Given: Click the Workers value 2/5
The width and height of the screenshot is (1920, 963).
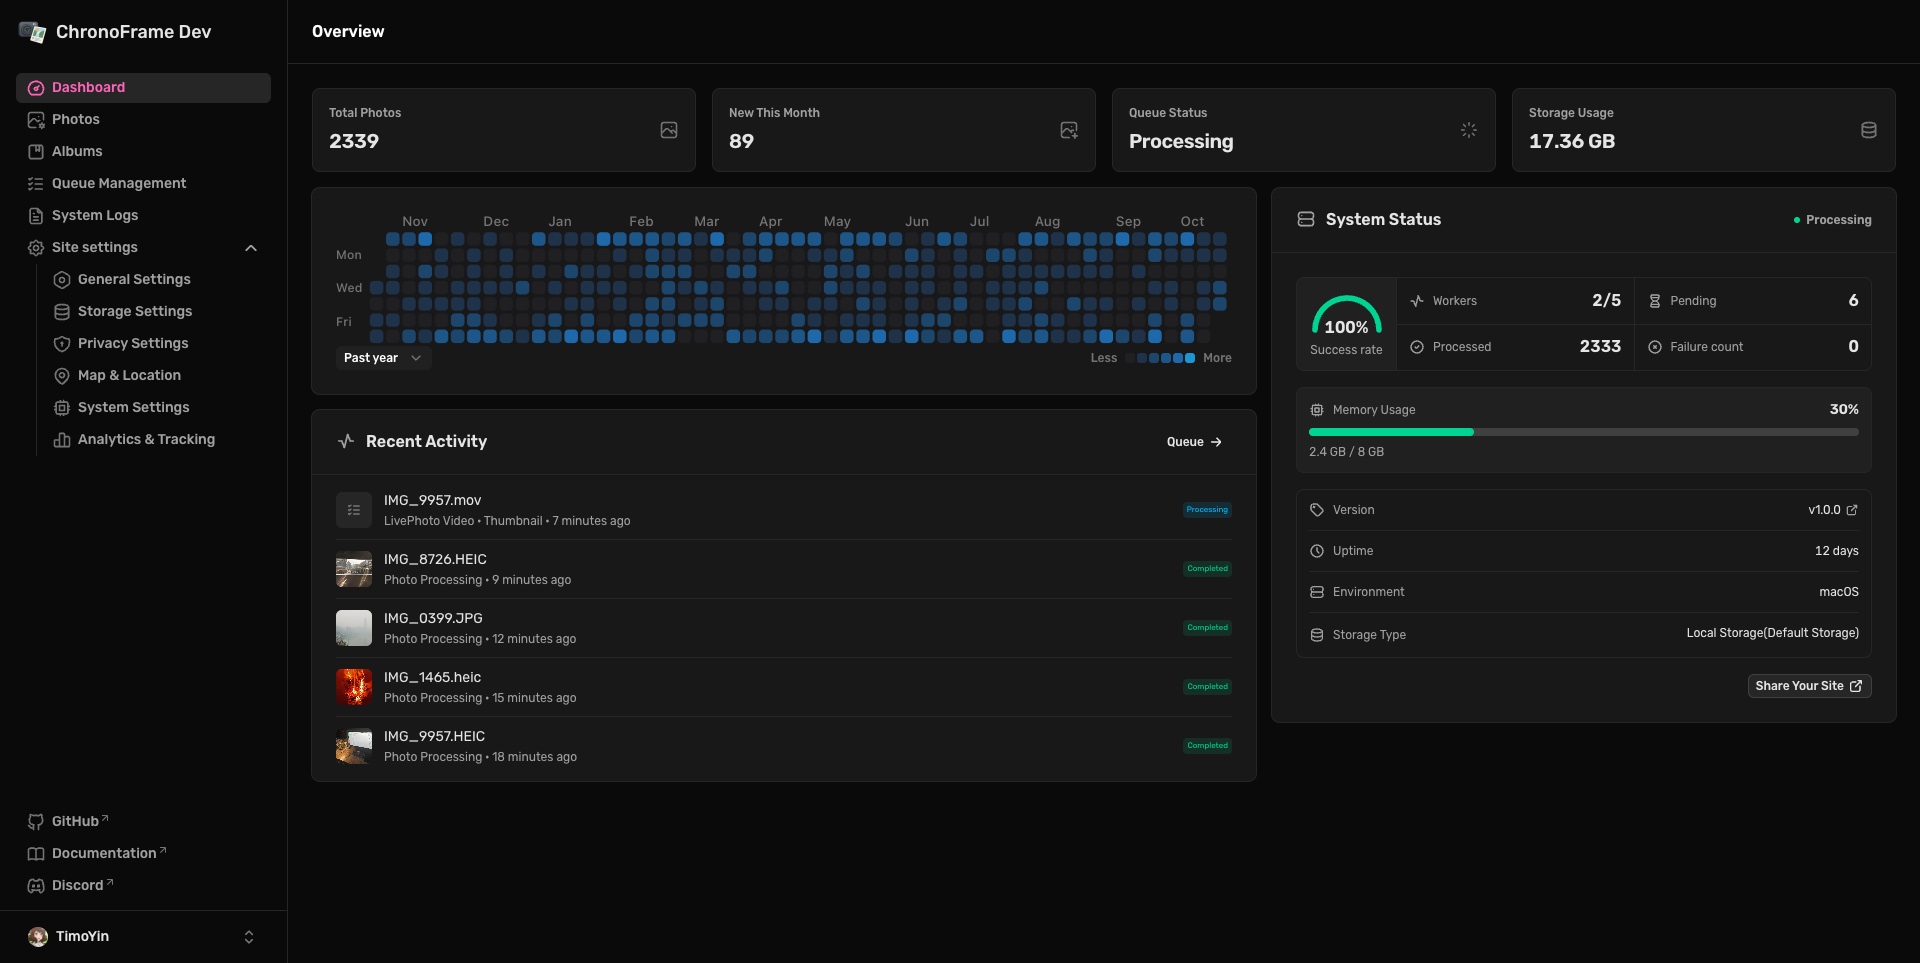Looking at the screenshot, I should tap(1606, 300).
